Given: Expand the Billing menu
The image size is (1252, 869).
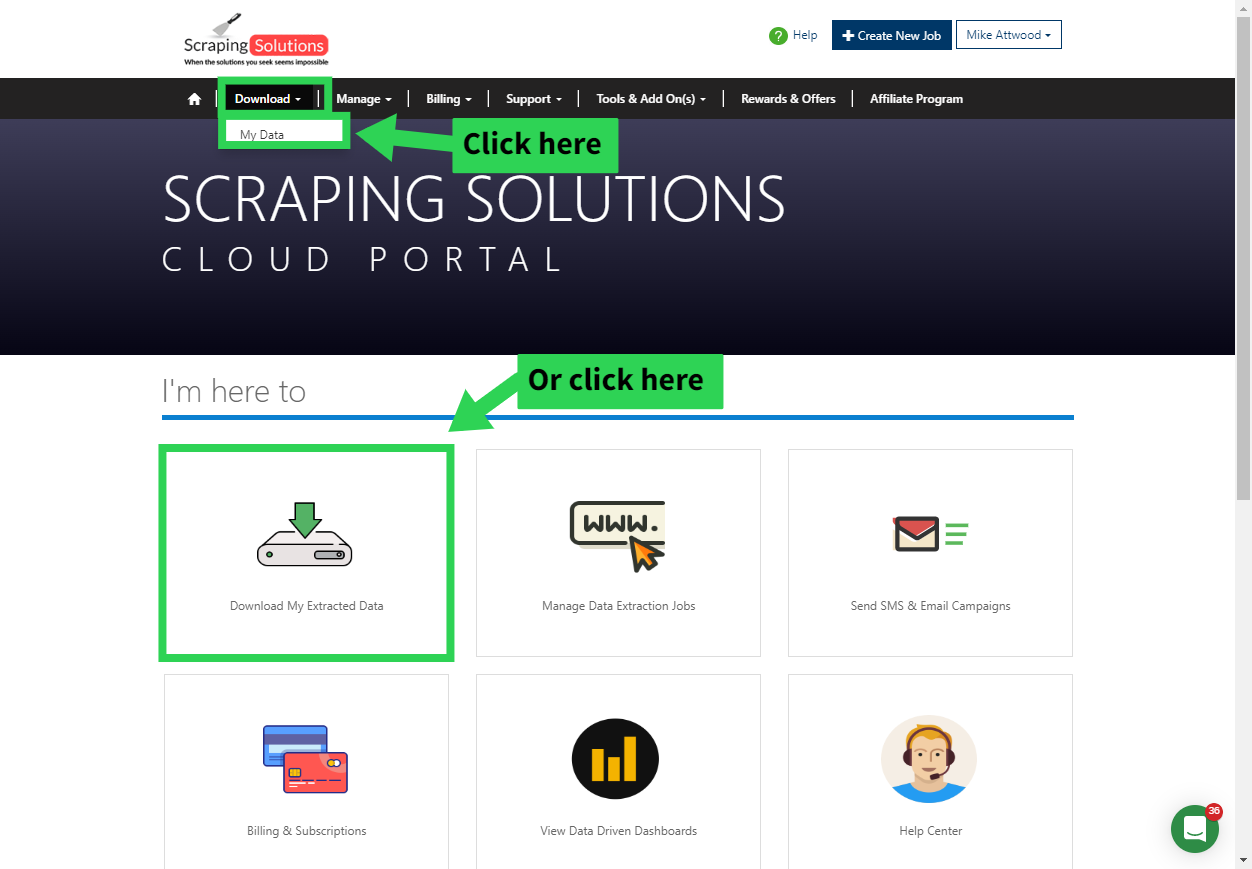Looking at the screenshot, I should click(x=449, y=99).
